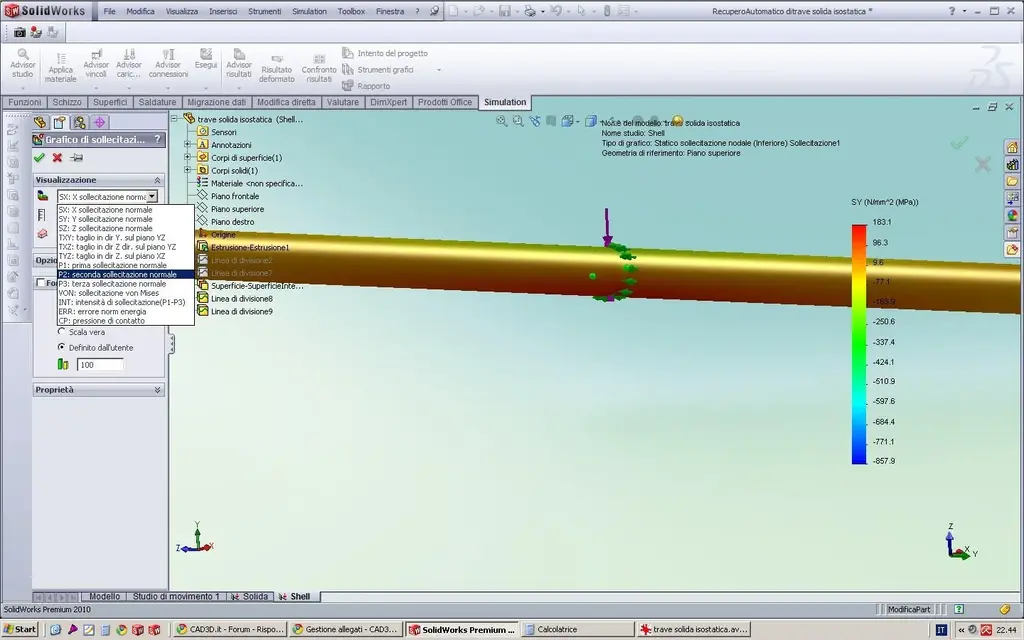Click Applica materiale tool

point(61,68)
